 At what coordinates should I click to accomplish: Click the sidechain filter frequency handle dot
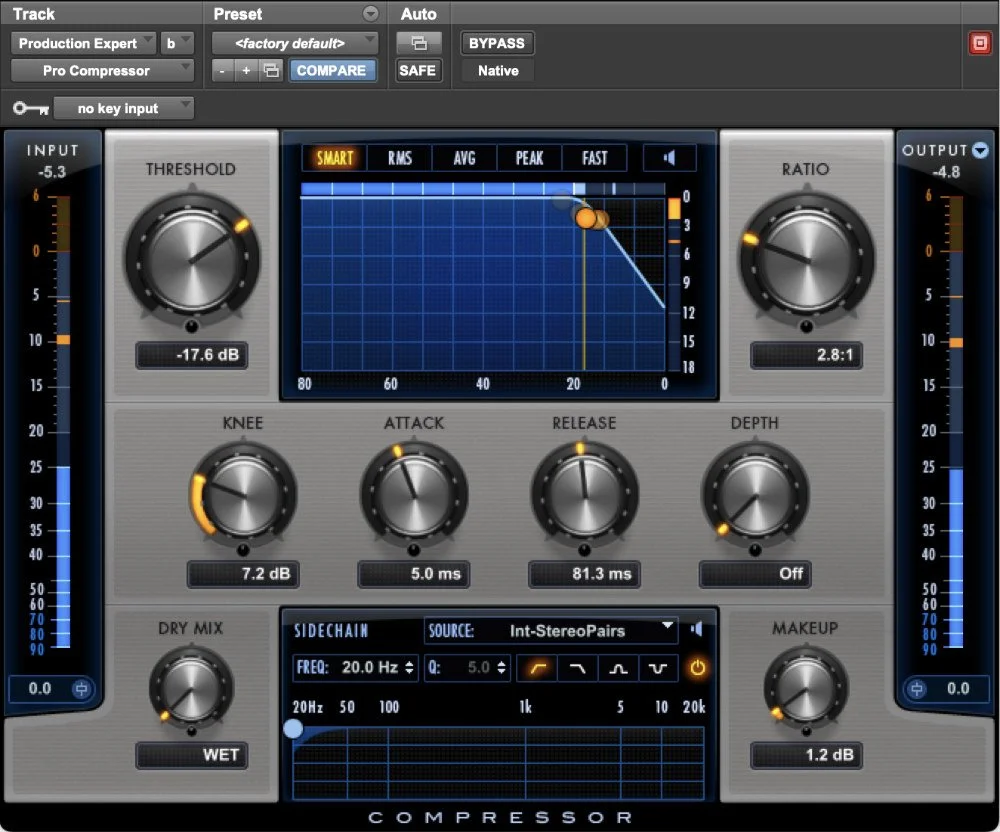[x=293, y=728]
